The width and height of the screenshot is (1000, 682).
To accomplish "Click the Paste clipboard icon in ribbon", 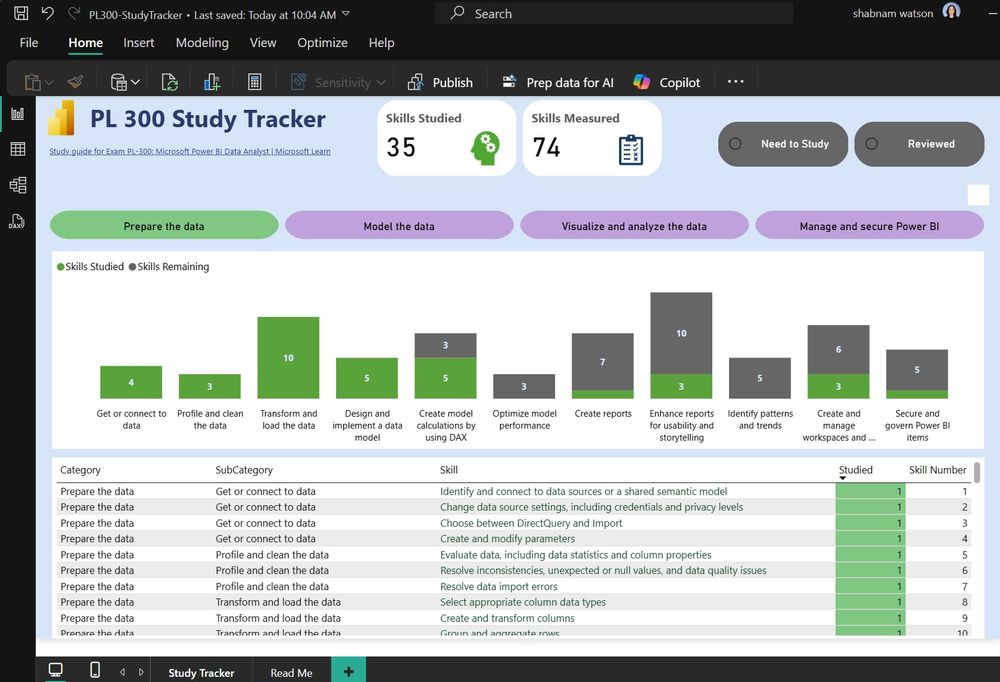I will (32, 82).
